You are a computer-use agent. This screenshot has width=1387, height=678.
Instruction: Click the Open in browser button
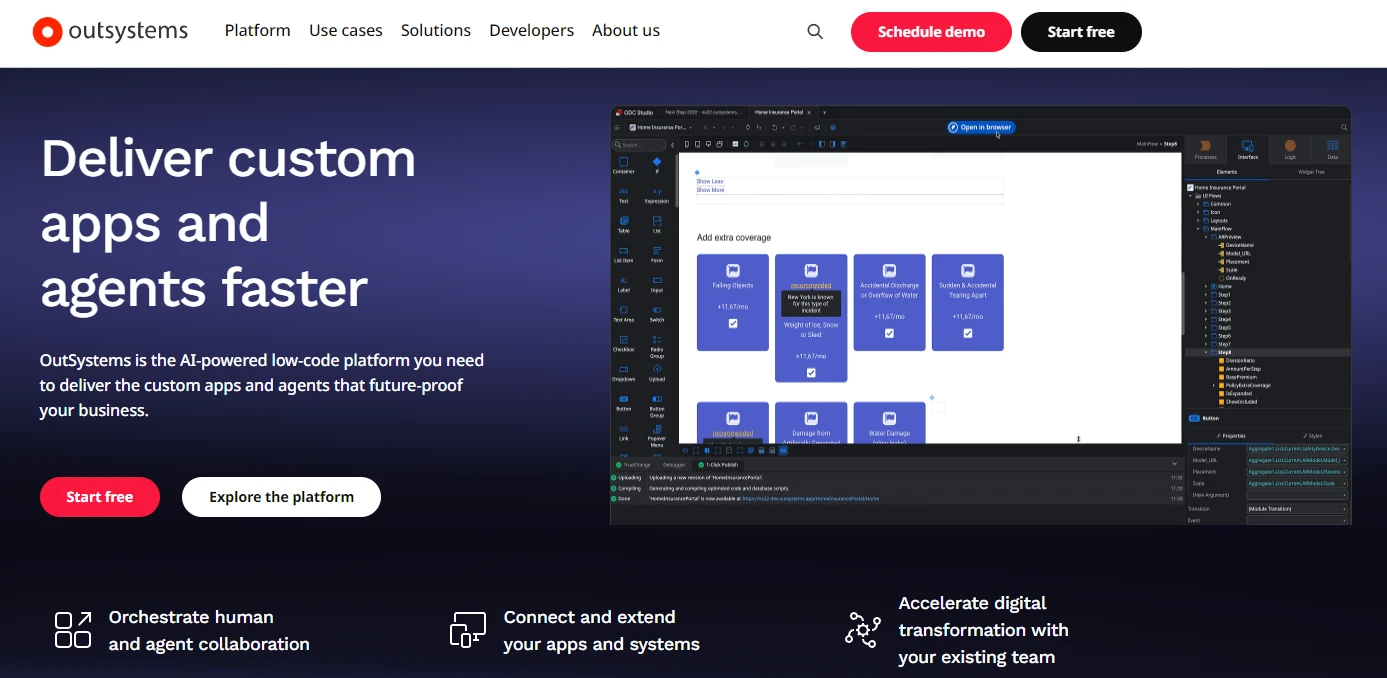pos(981,127)
